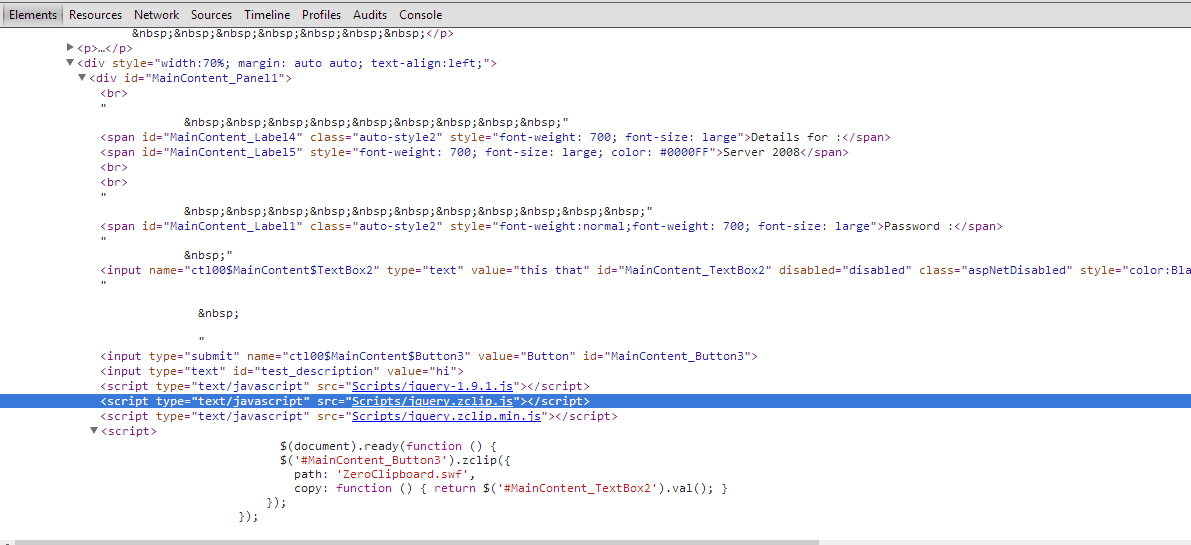Image resolution: width=1191 pixels, height=545 pixels.
Task: Click the copy: function () return line
Action: click(x=510, y=488)
